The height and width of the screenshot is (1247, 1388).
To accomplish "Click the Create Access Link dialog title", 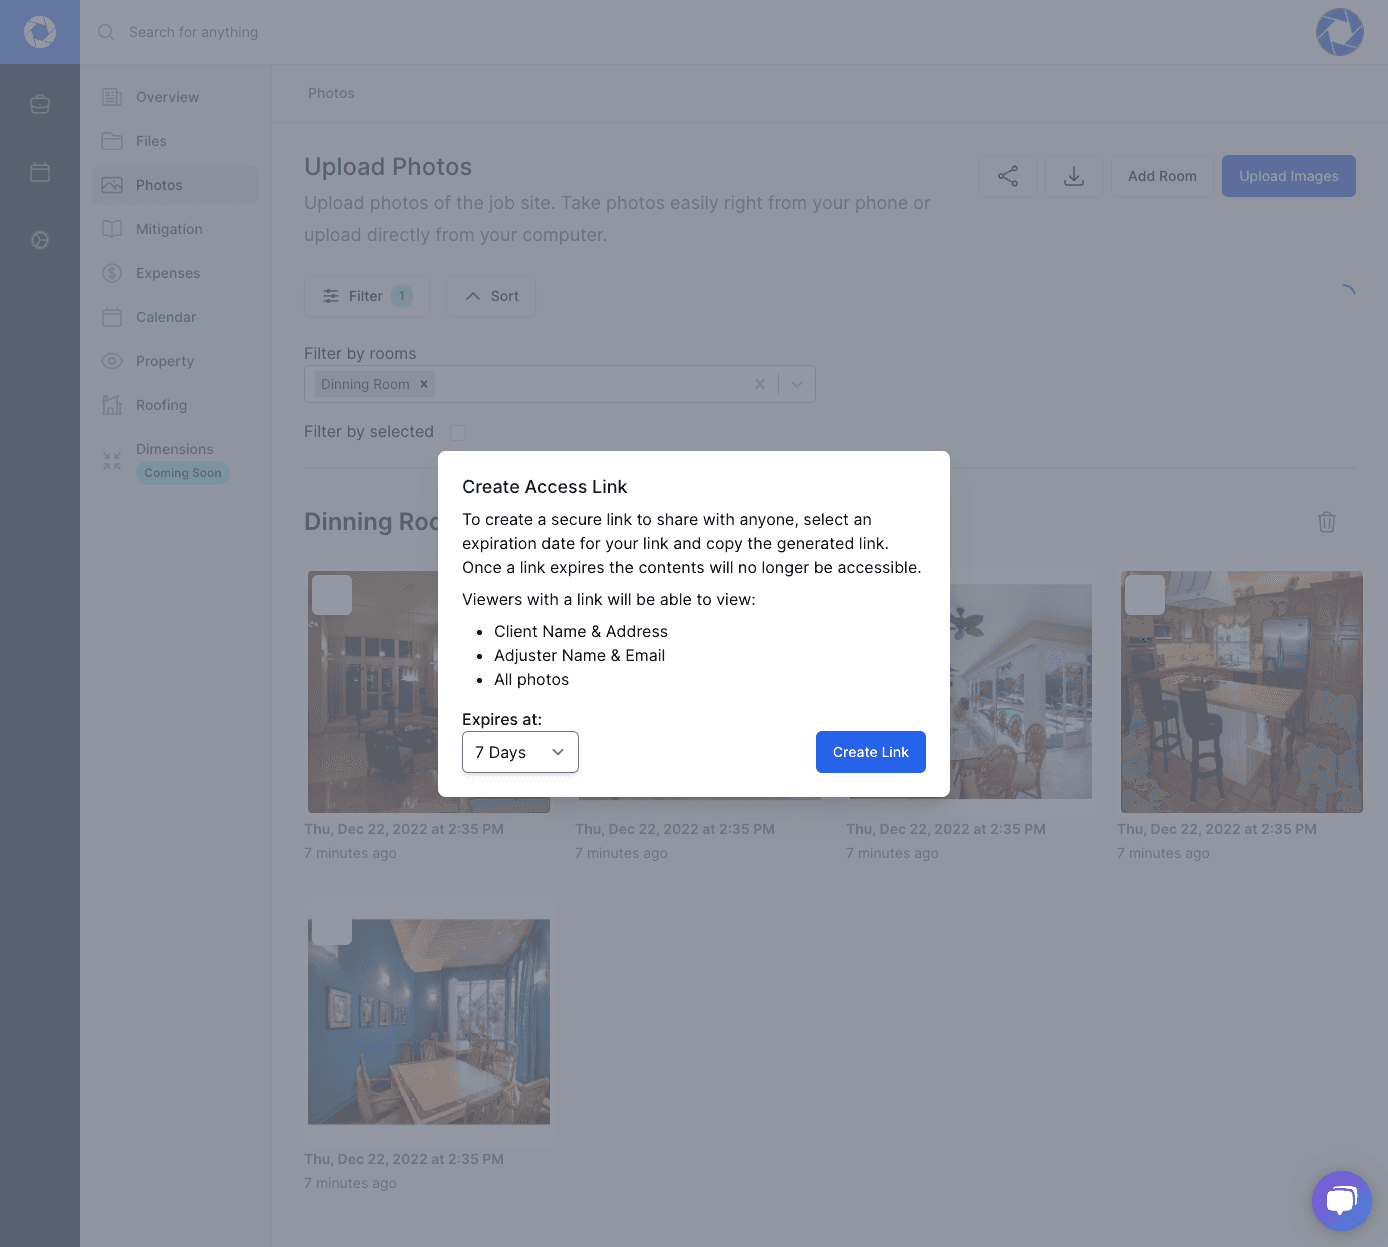I will click(545, 487).
